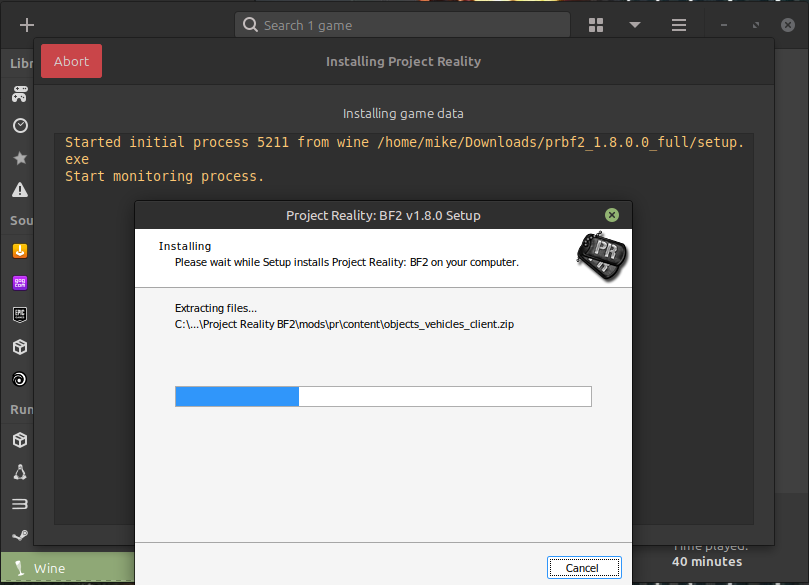Click the objects_vehicles_client.zip path text
Screen dimensions: 809x585
click(x=344, y=324)
